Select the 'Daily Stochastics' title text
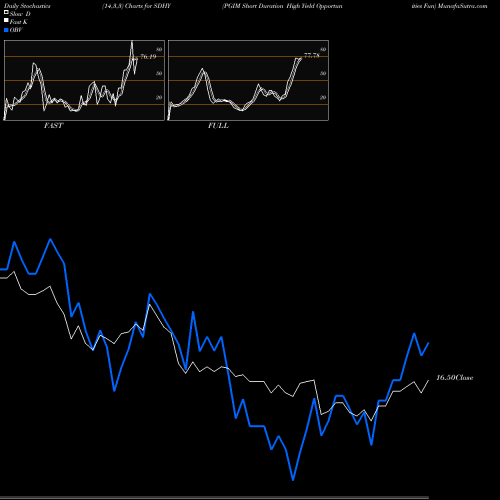500x500 pixels. point(27,6)
